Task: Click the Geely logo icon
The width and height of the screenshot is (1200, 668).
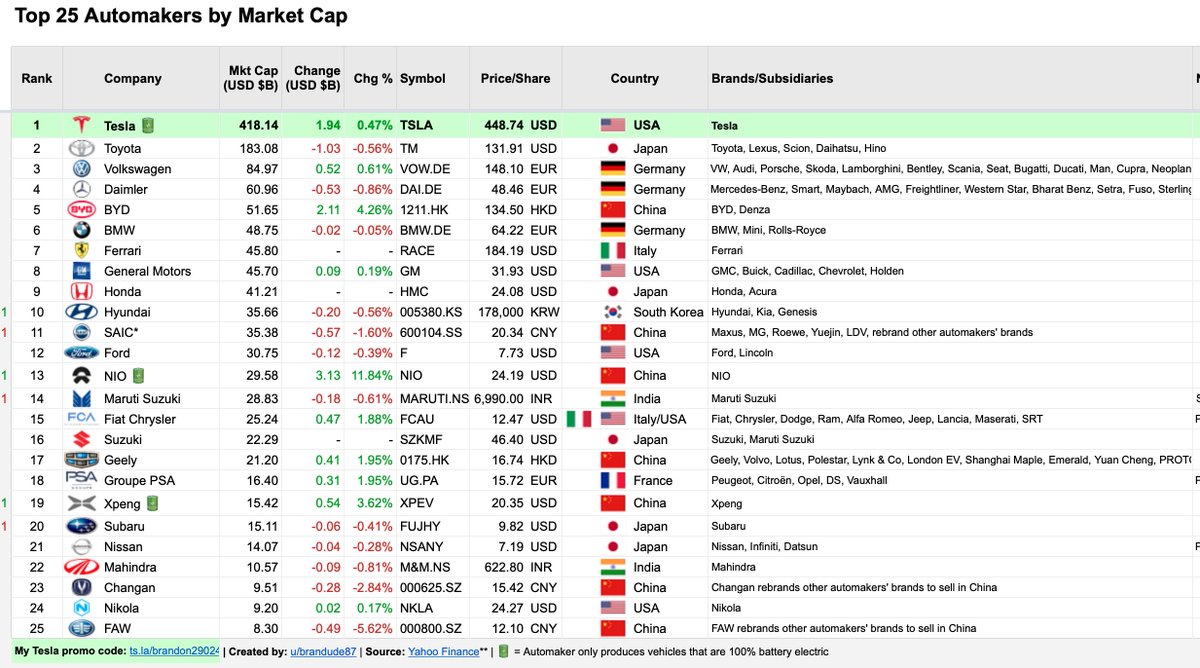Action: pos(81,460)
